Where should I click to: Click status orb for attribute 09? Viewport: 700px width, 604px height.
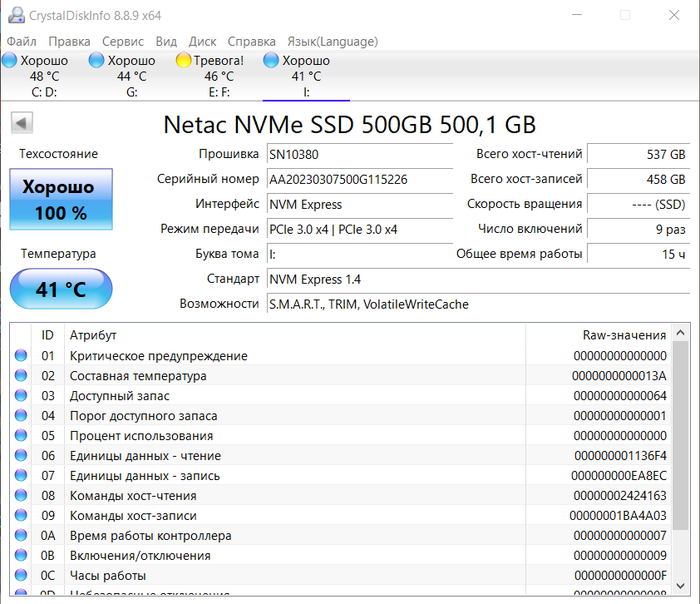[x=21, y=515]
